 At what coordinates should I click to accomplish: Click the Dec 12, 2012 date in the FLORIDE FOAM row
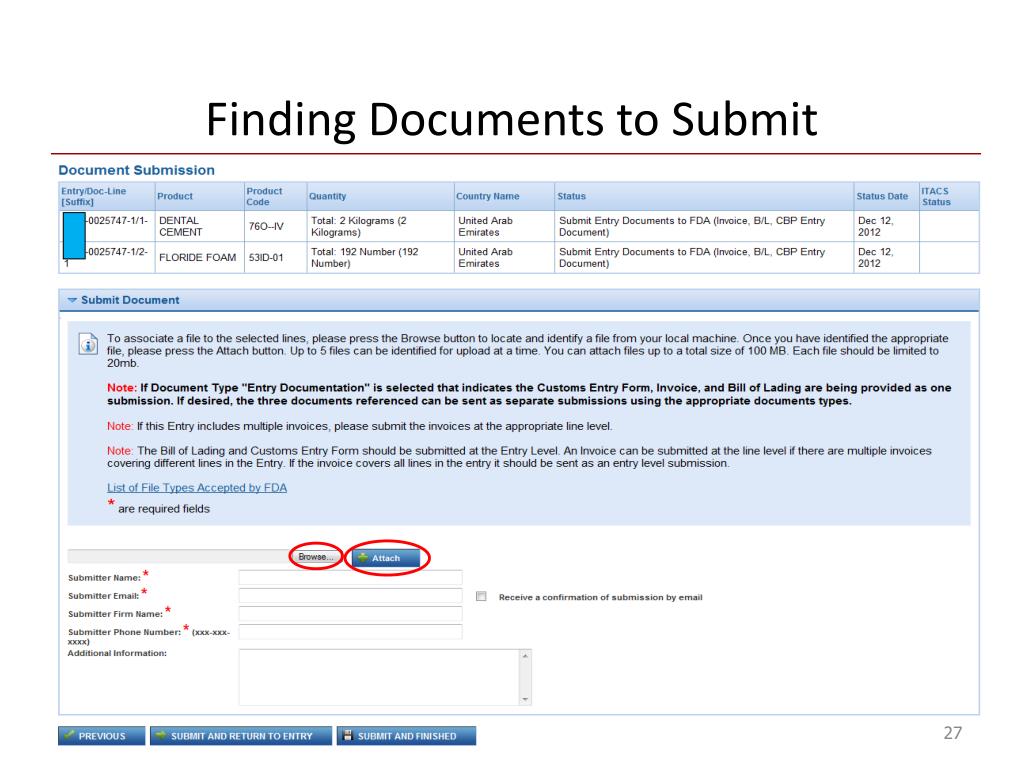[x=875, y=258]
